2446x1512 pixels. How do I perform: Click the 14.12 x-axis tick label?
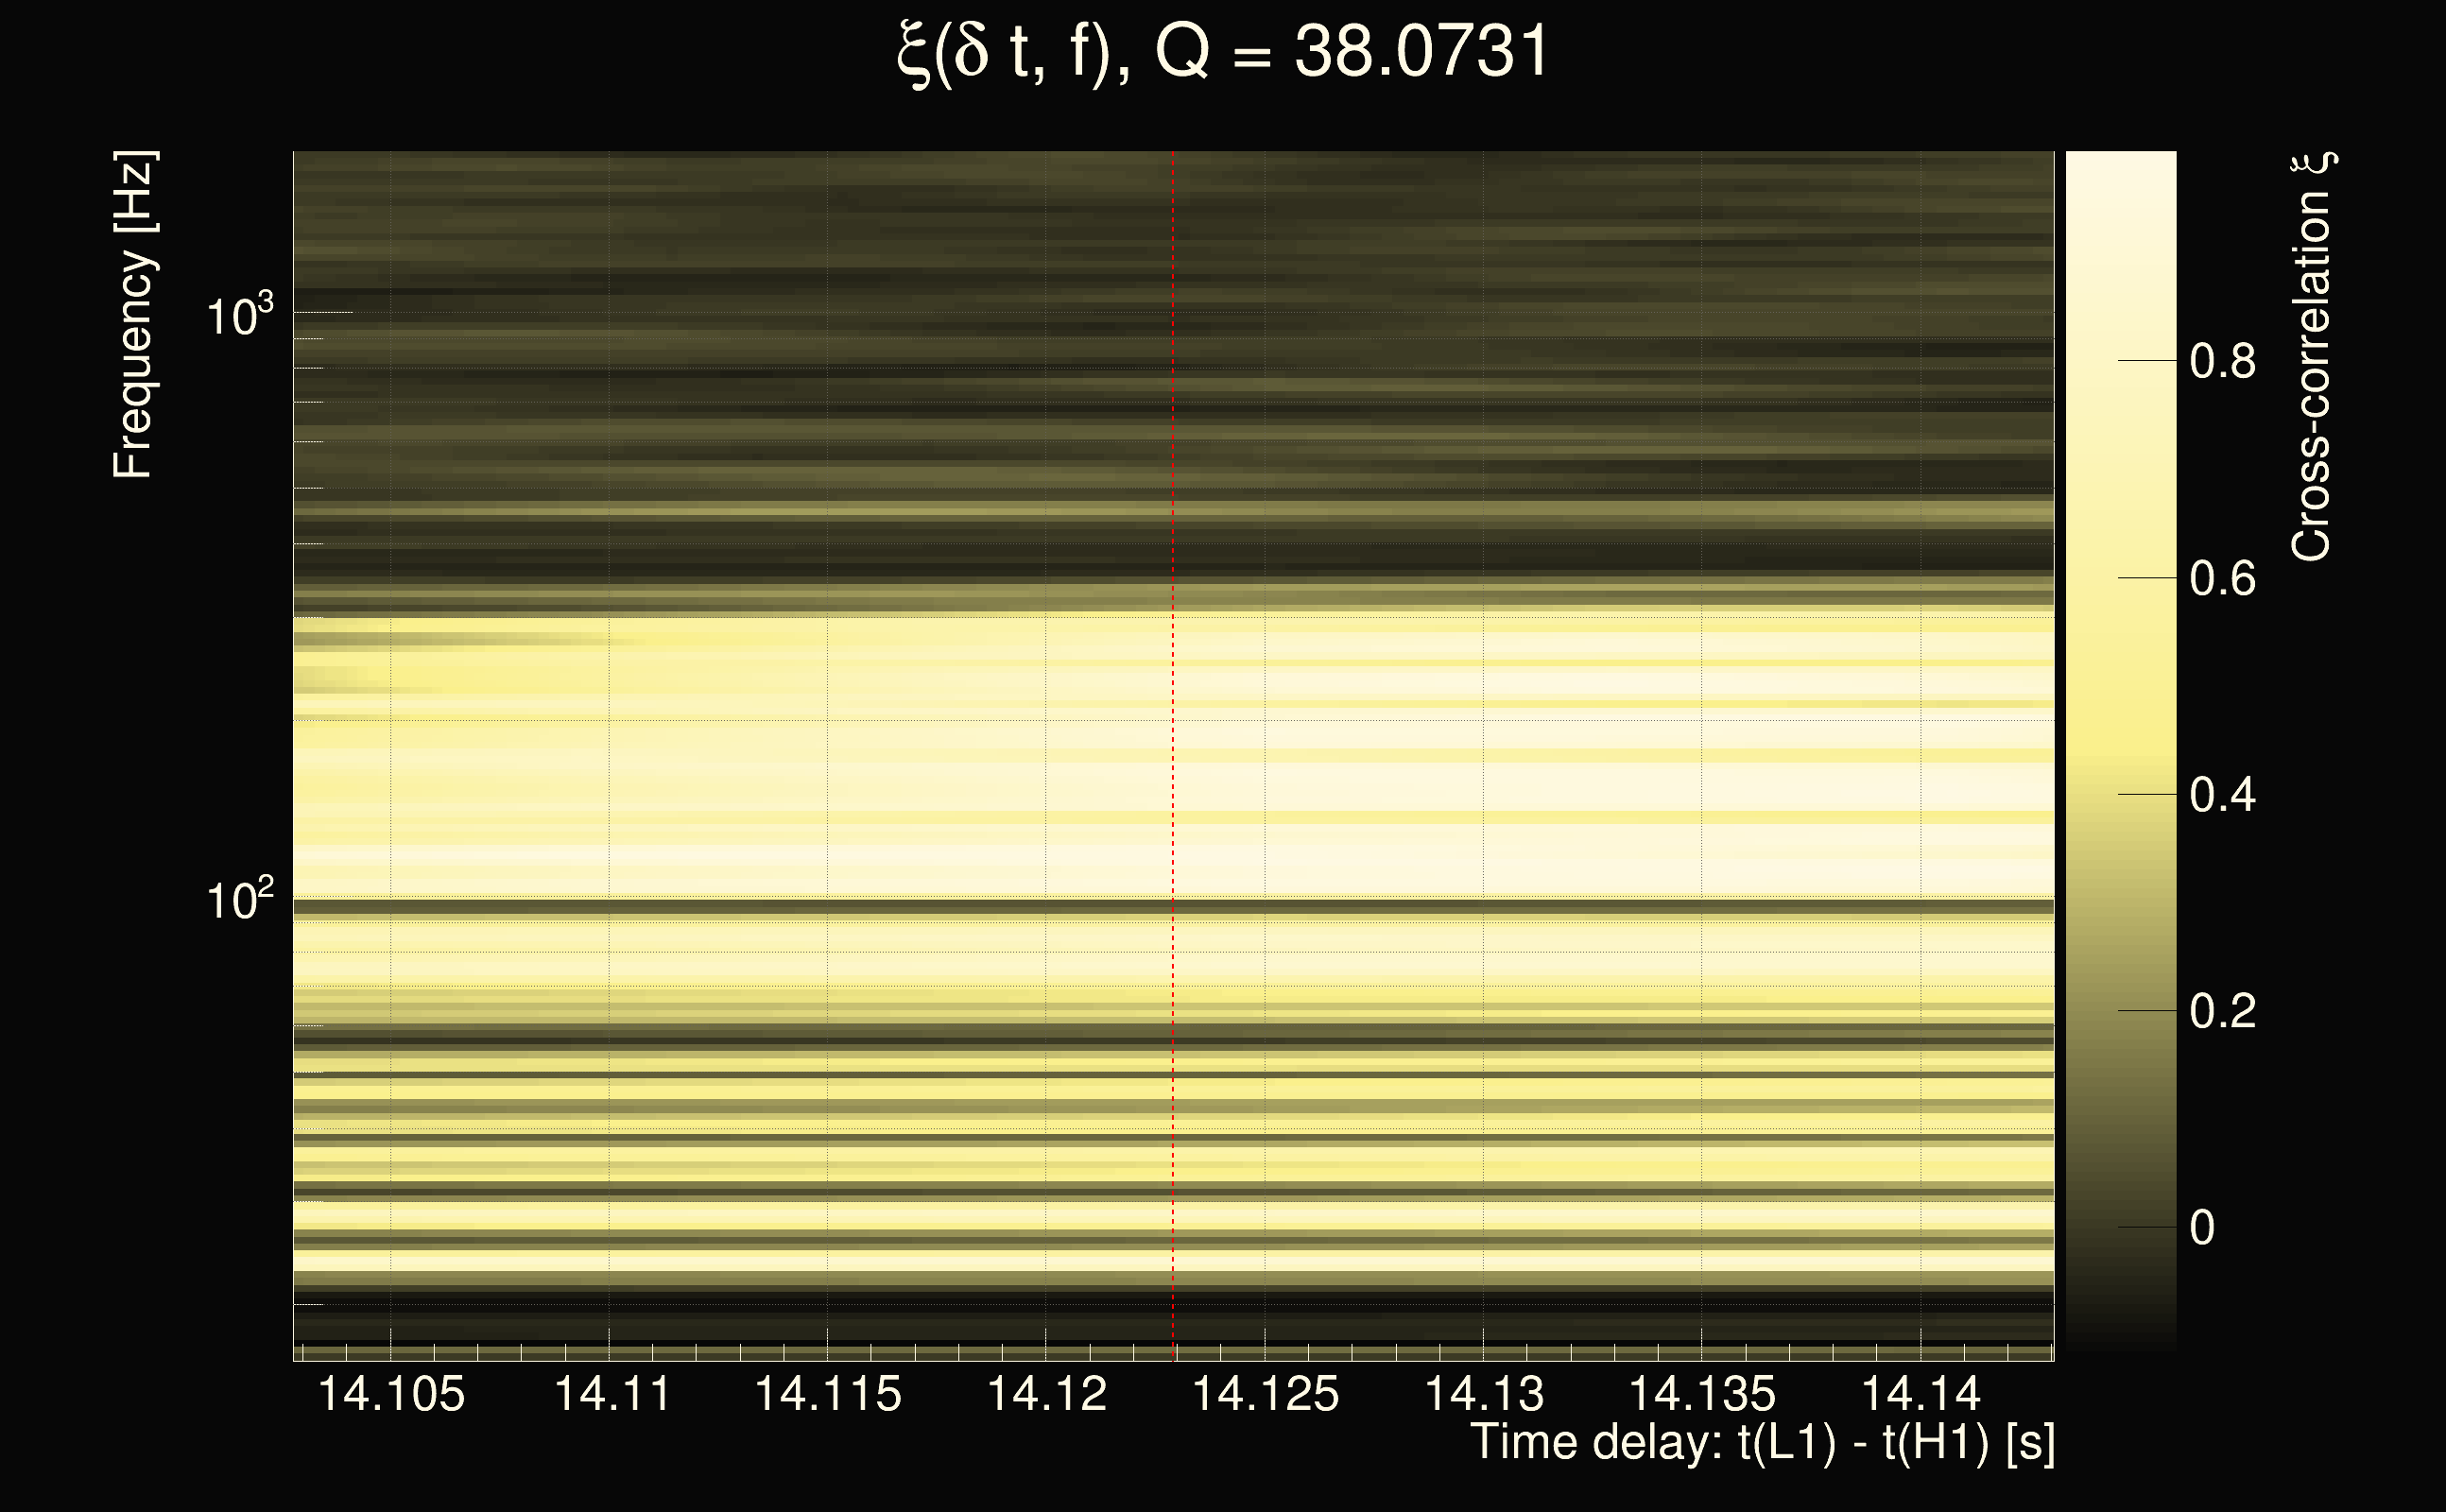coord(1047,1394)
